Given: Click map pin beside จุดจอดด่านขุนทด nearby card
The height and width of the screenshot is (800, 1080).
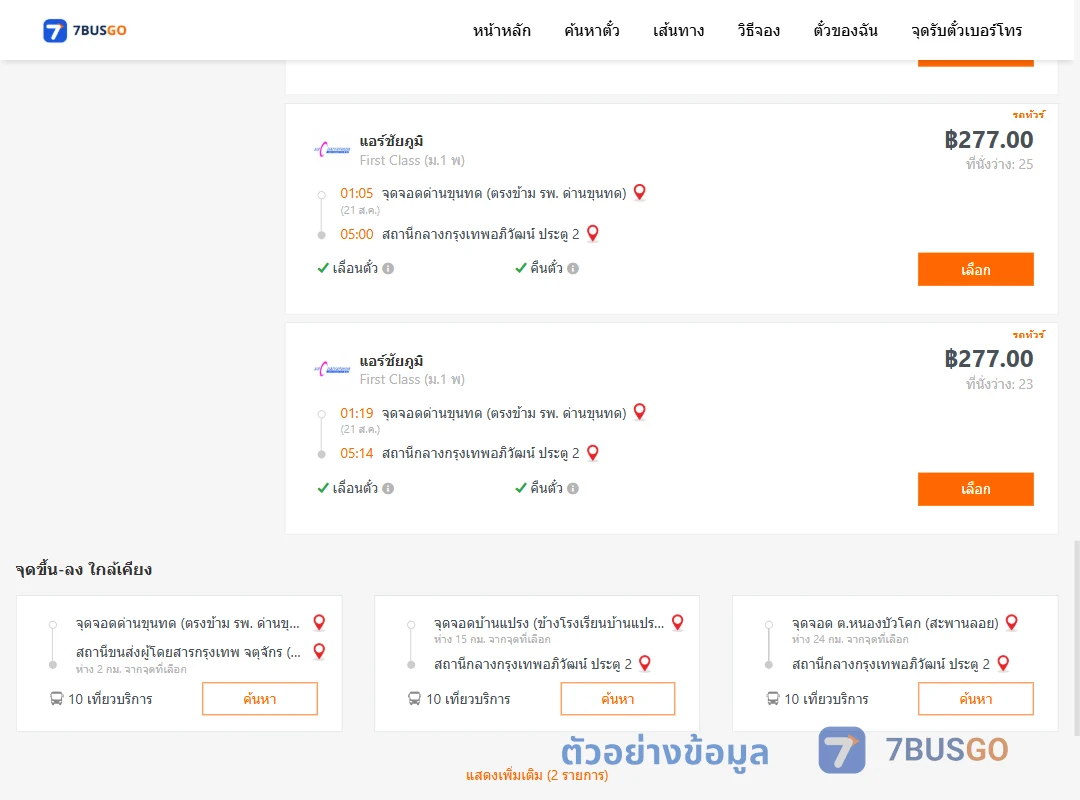Looking at the screenshot, I should [319, 623].
